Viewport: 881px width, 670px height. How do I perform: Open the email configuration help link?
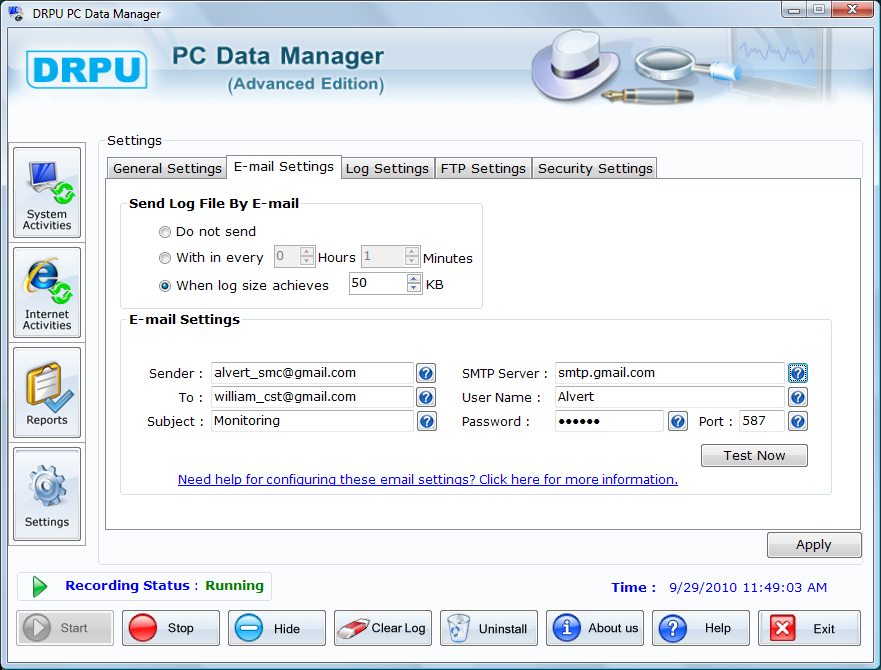point(428,479)
